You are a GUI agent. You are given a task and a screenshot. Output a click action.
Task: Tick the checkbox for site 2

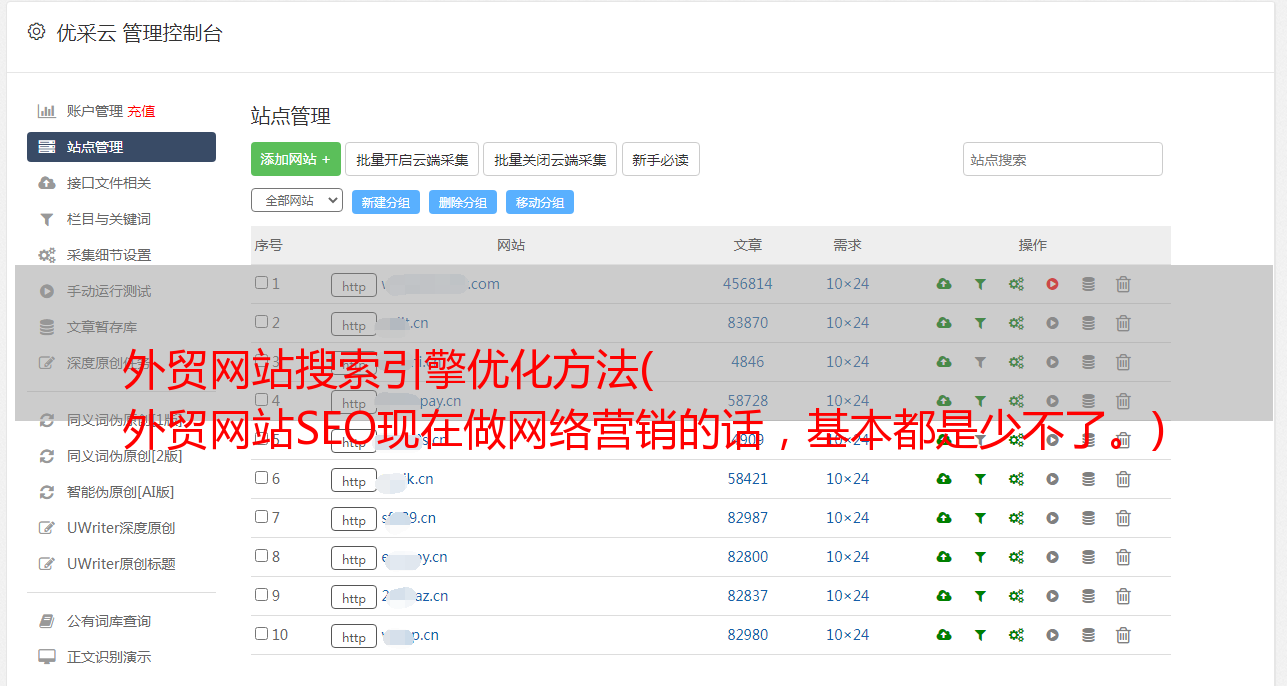coord(261,322)
